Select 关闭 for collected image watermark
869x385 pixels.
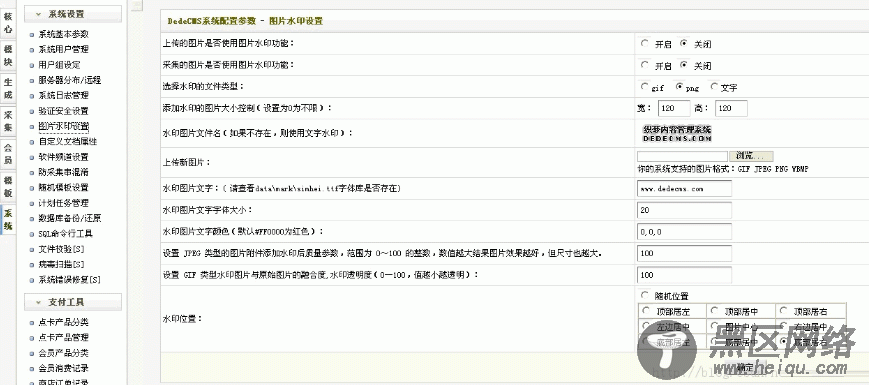[x=684, y=65]
